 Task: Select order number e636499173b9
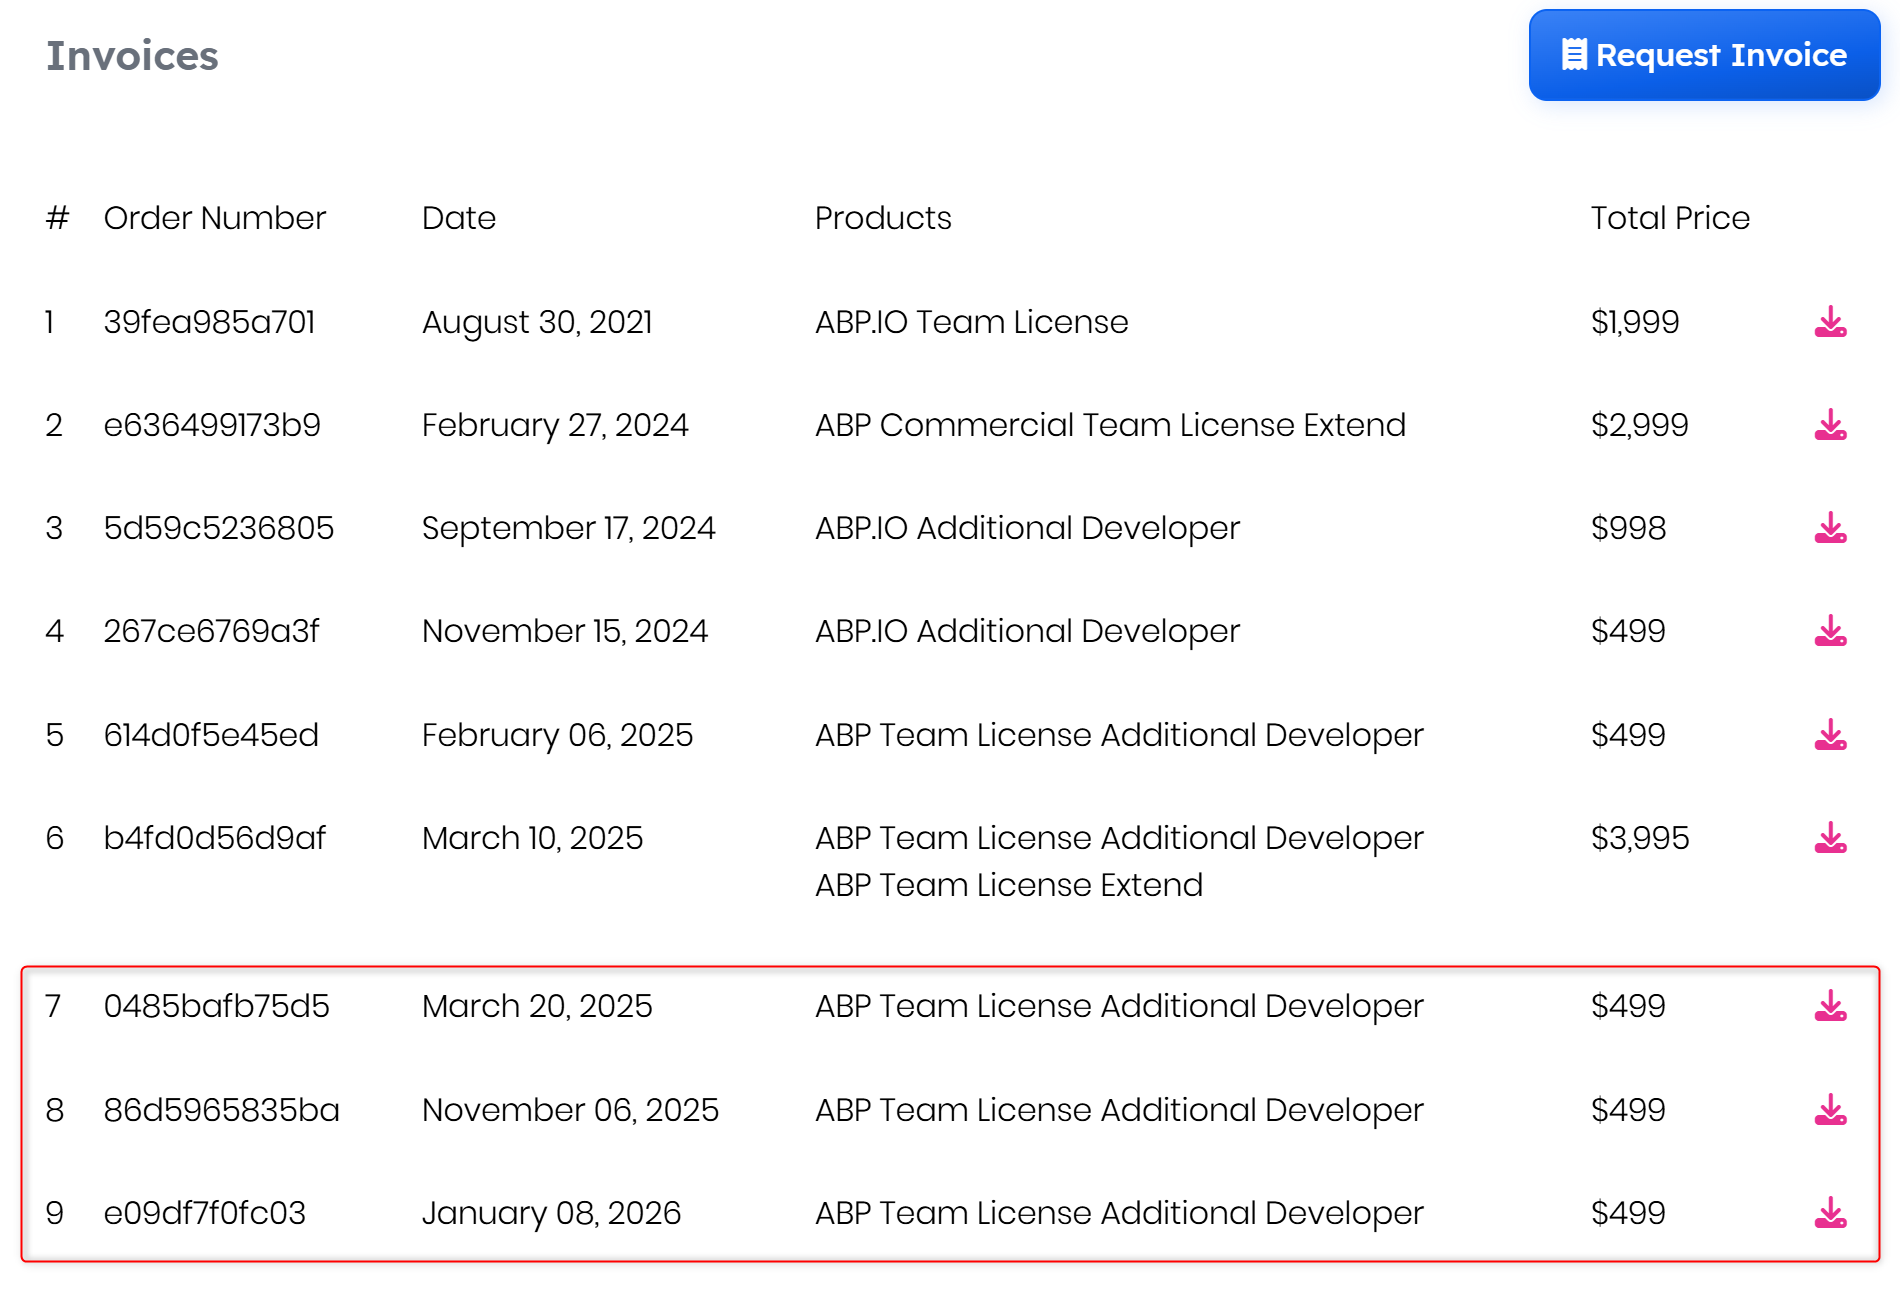[x=212, y=425]
